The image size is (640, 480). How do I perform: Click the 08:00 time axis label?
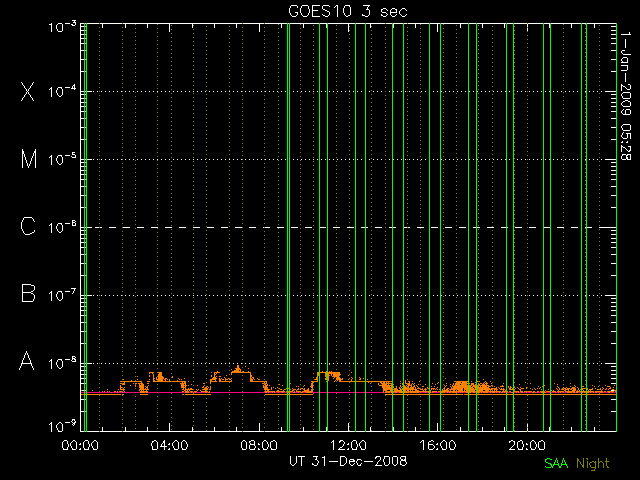259,444
